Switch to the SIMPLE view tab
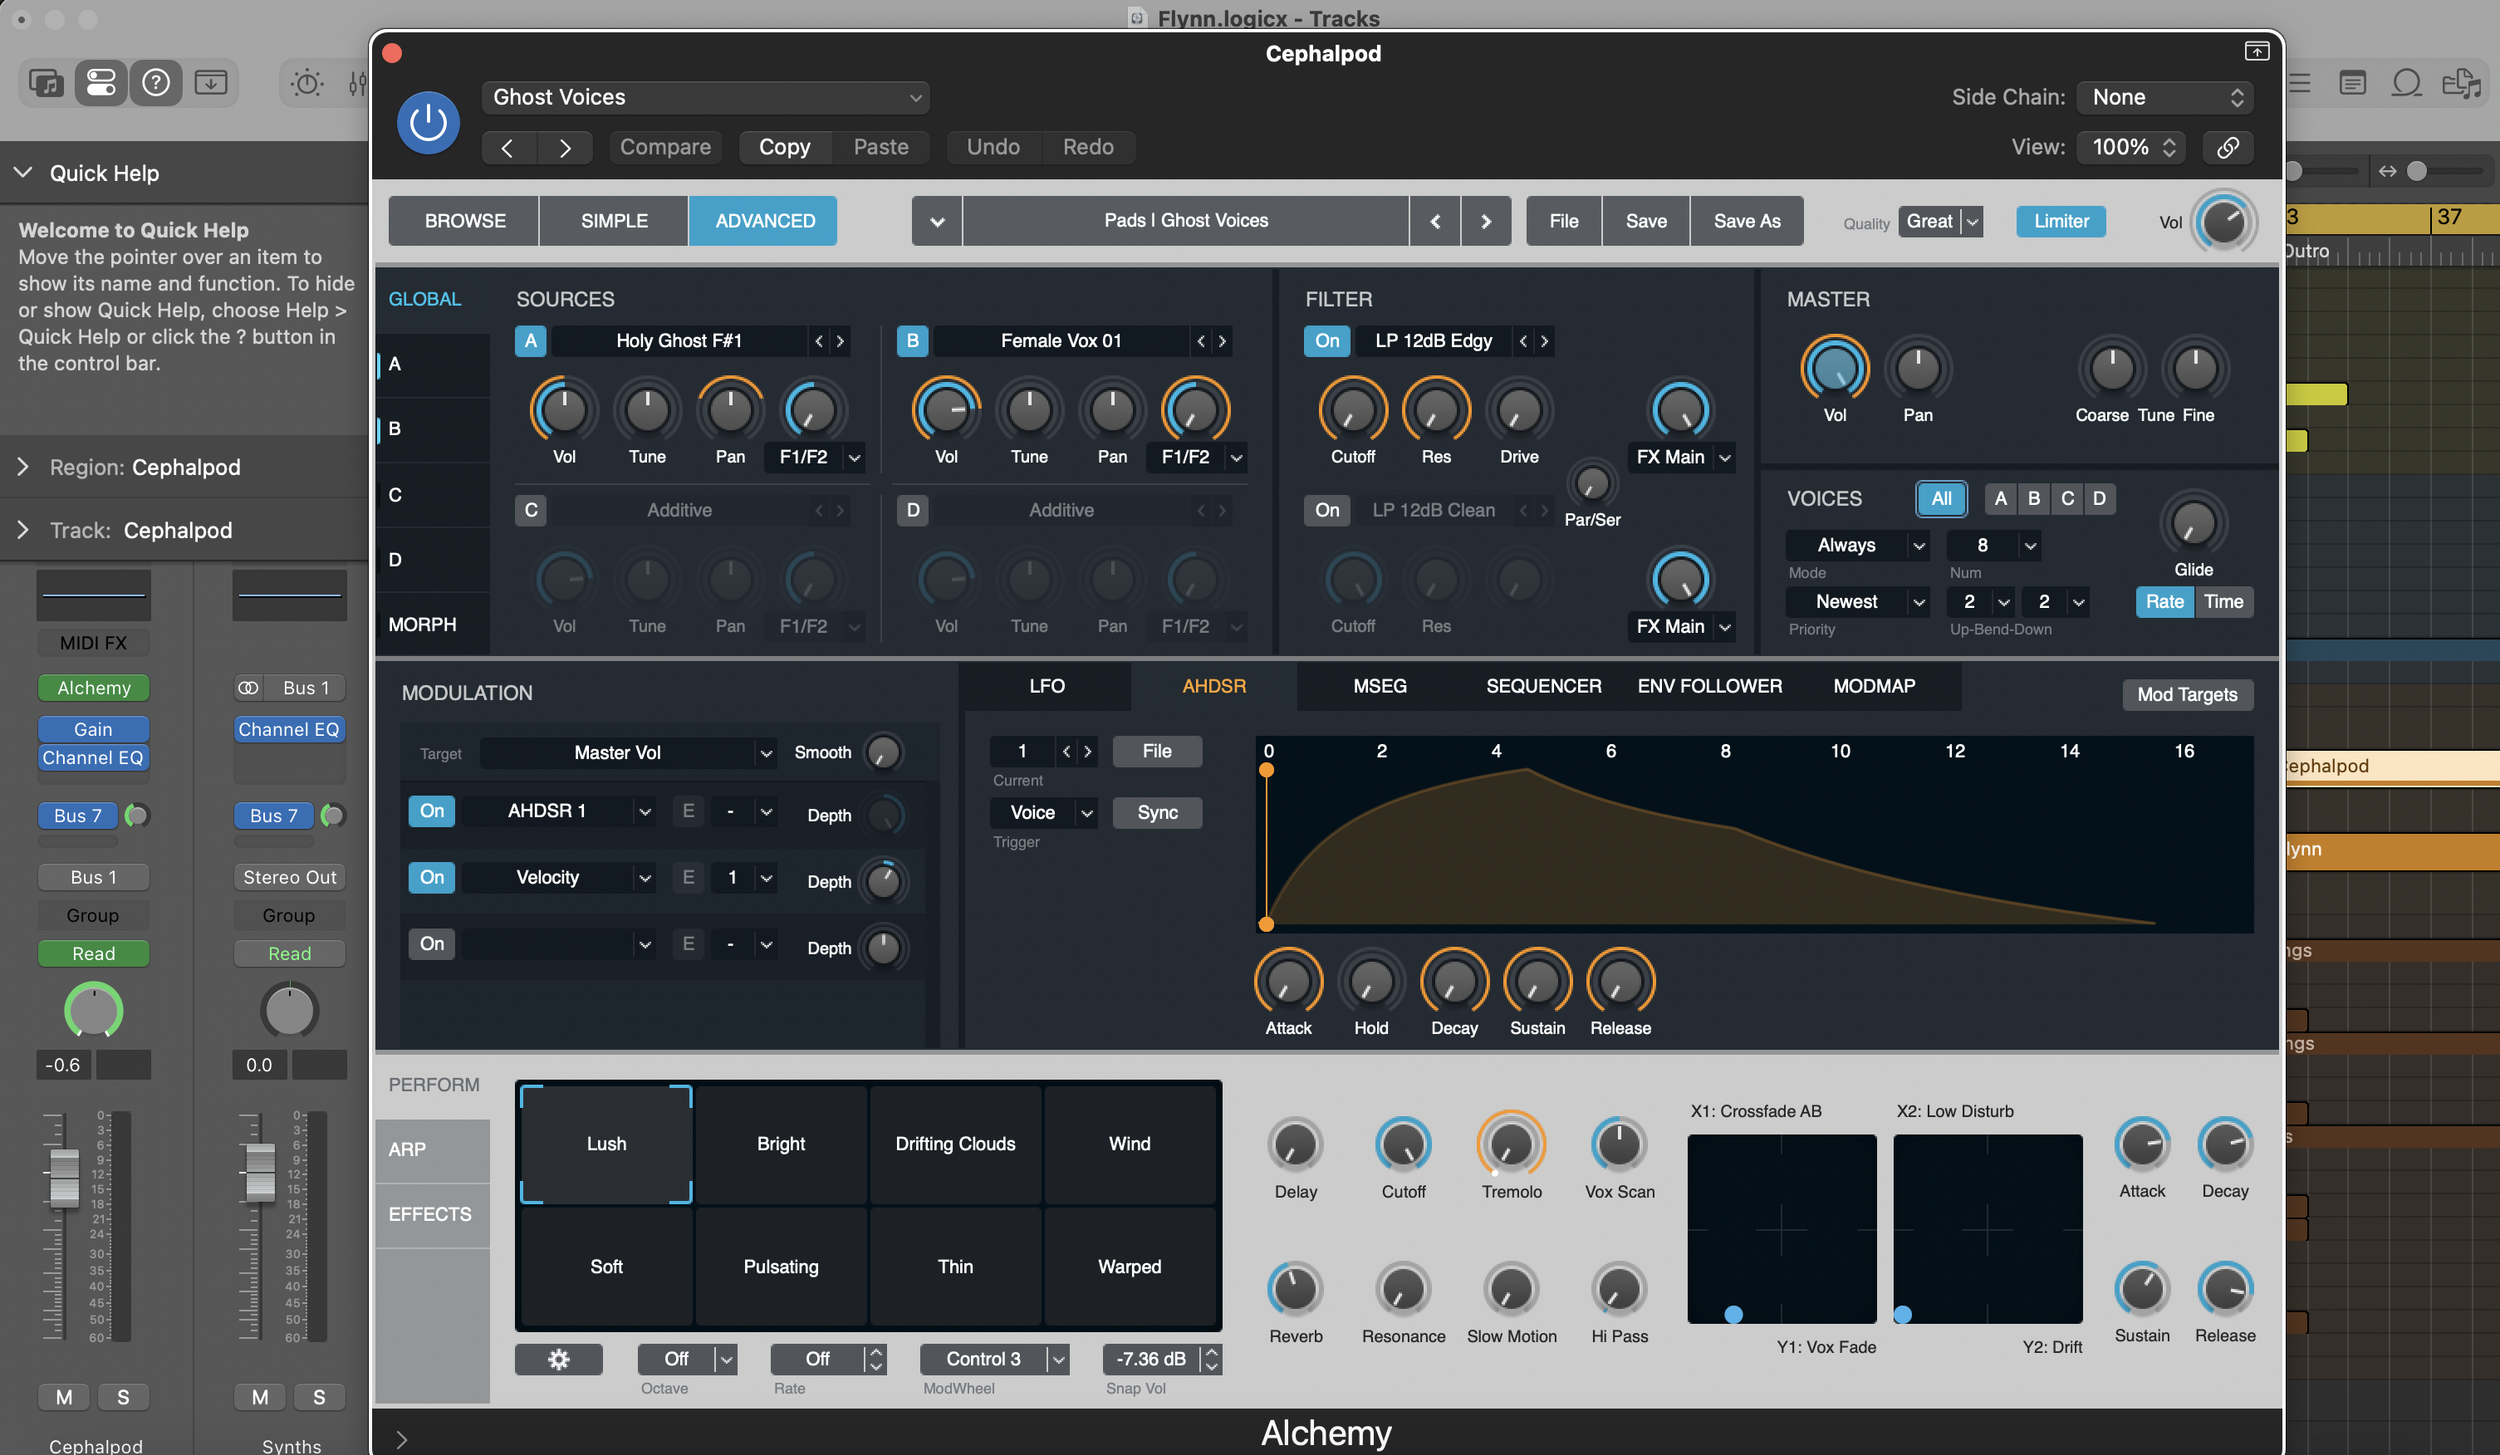 (x=614, y=221)
